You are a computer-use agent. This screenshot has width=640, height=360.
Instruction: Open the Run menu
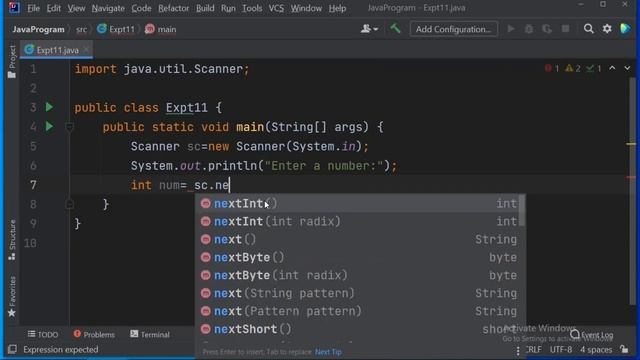(228, 8)
